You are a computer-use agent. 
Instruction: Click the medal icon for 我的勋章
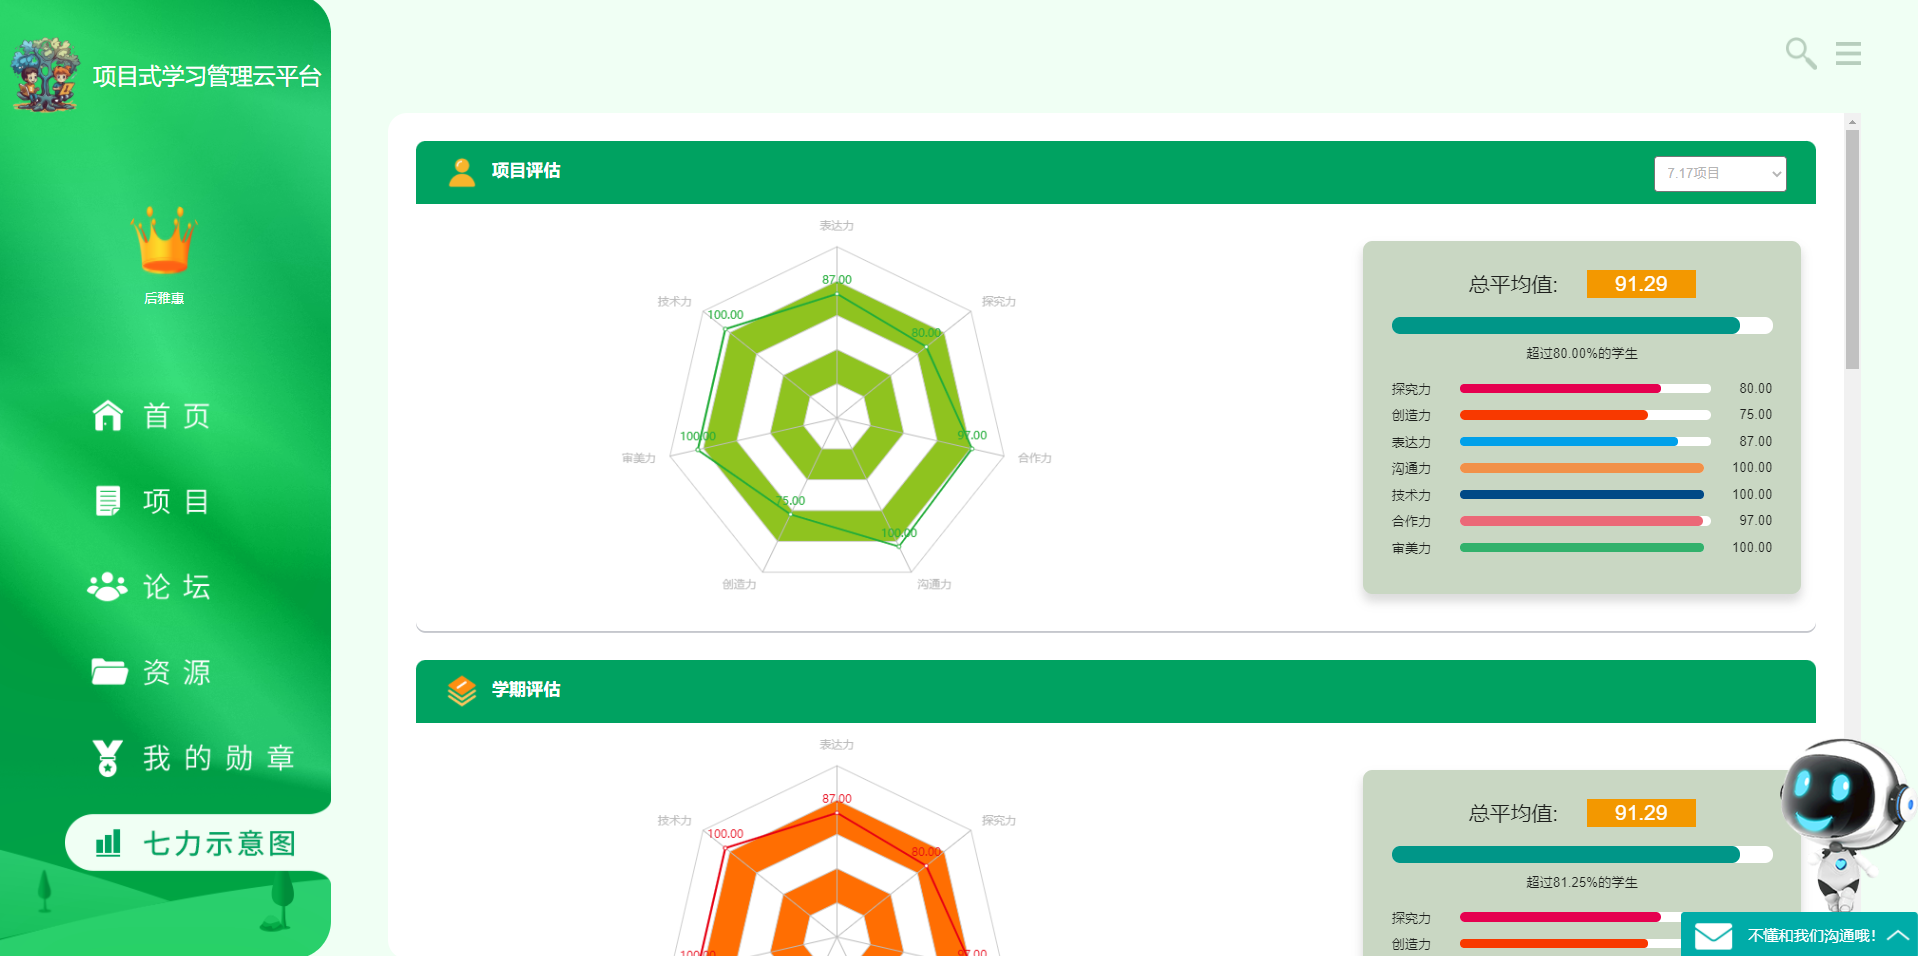tap(107, 758)
